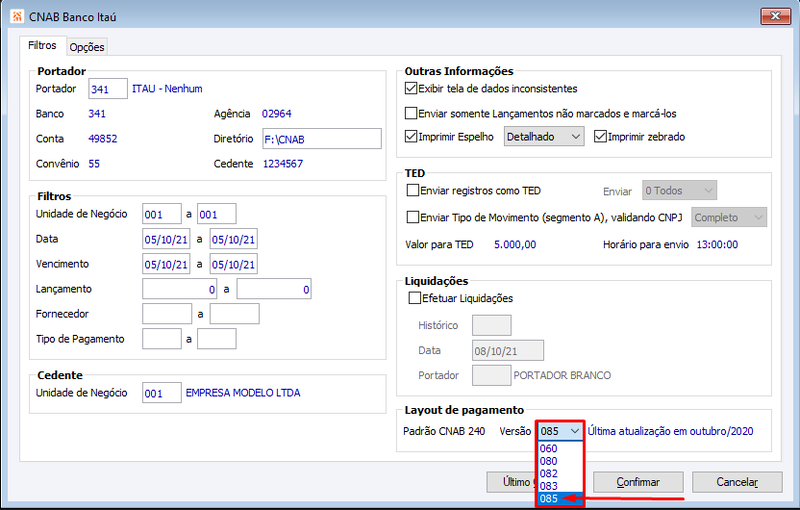Image resolution: width=800 pixels, height=510 pixels.
Task: Click the Cedente value 1234567
Action: tap(283, 164)
